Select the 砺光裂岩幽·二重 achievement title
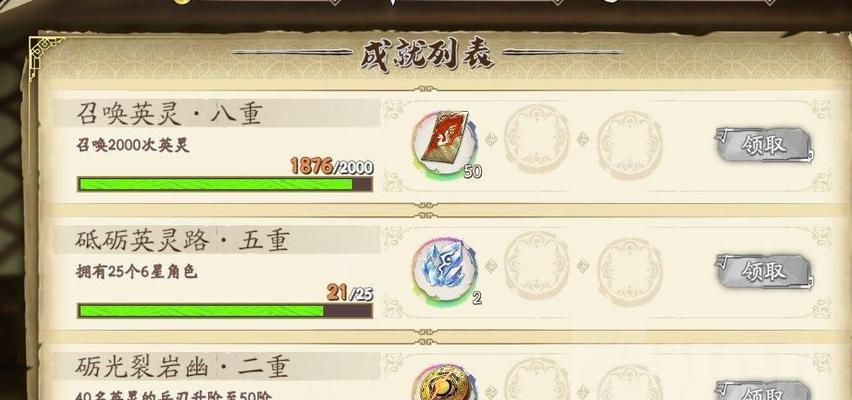The image size is (852, 400). click(x=182, y=367)
